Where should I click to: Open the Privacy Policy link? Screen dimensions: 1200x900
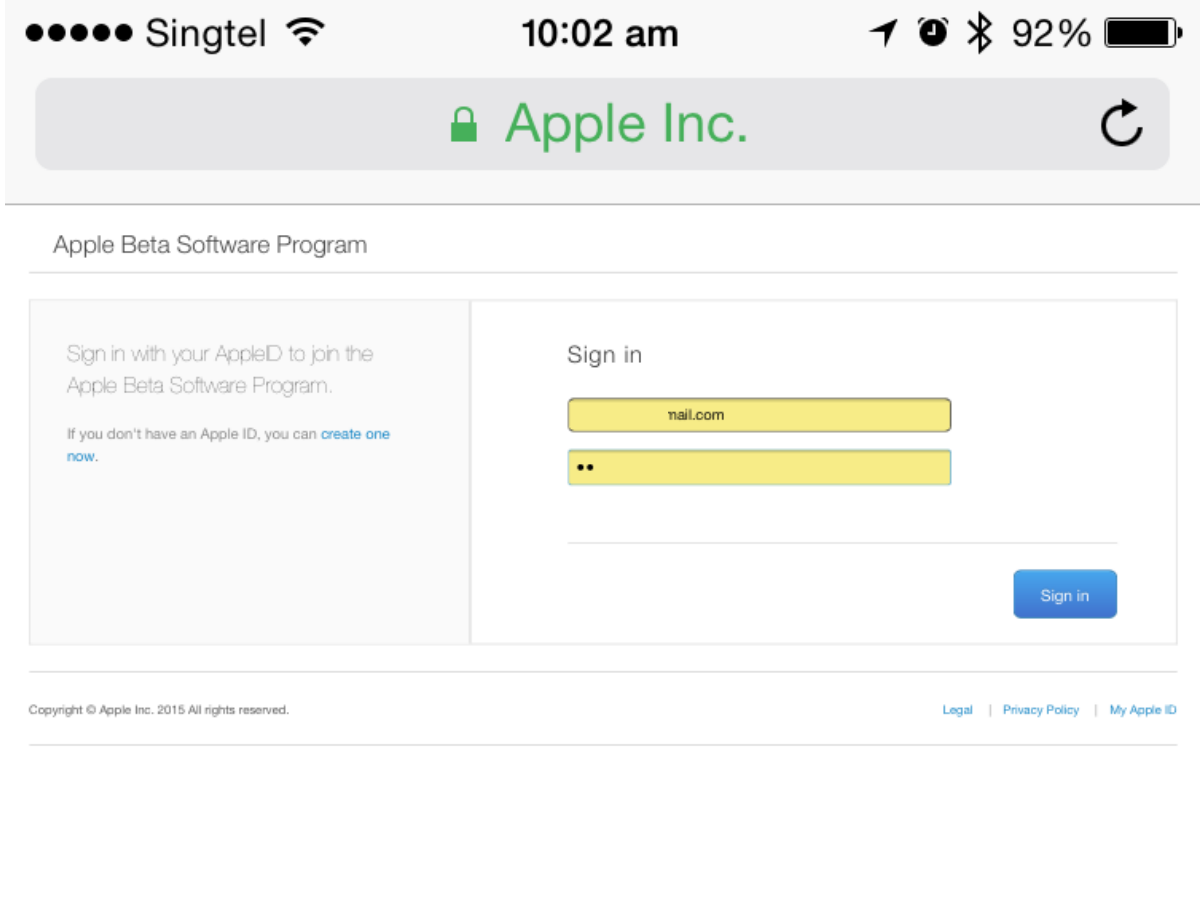[1041, 710]
